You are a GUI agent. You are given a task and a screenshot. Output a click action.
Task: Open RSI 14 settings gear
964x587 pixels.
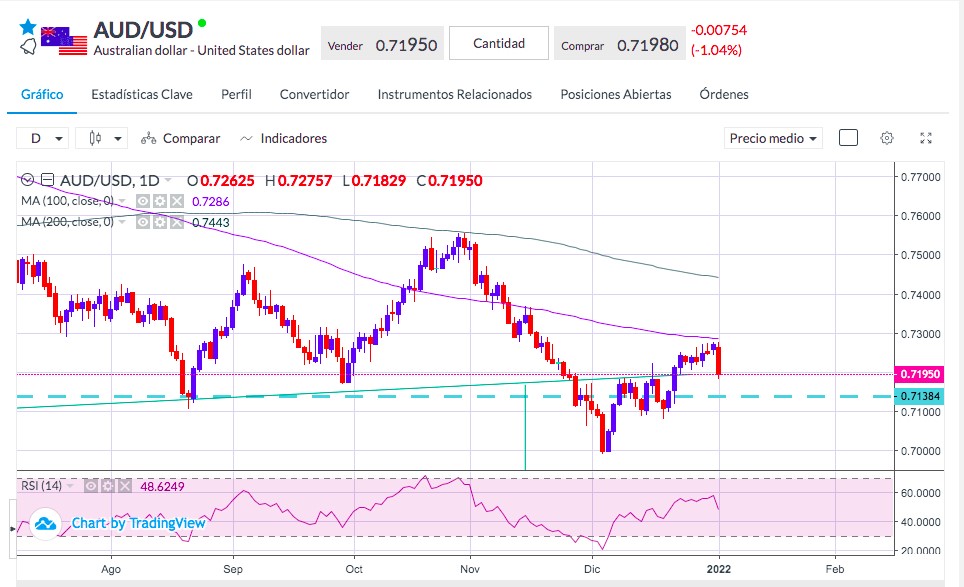108,486
